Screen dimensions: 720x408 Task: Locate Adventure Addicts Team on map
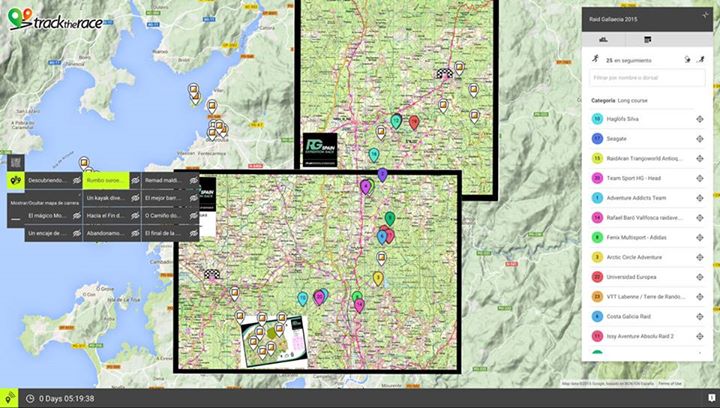coord(699,198)
